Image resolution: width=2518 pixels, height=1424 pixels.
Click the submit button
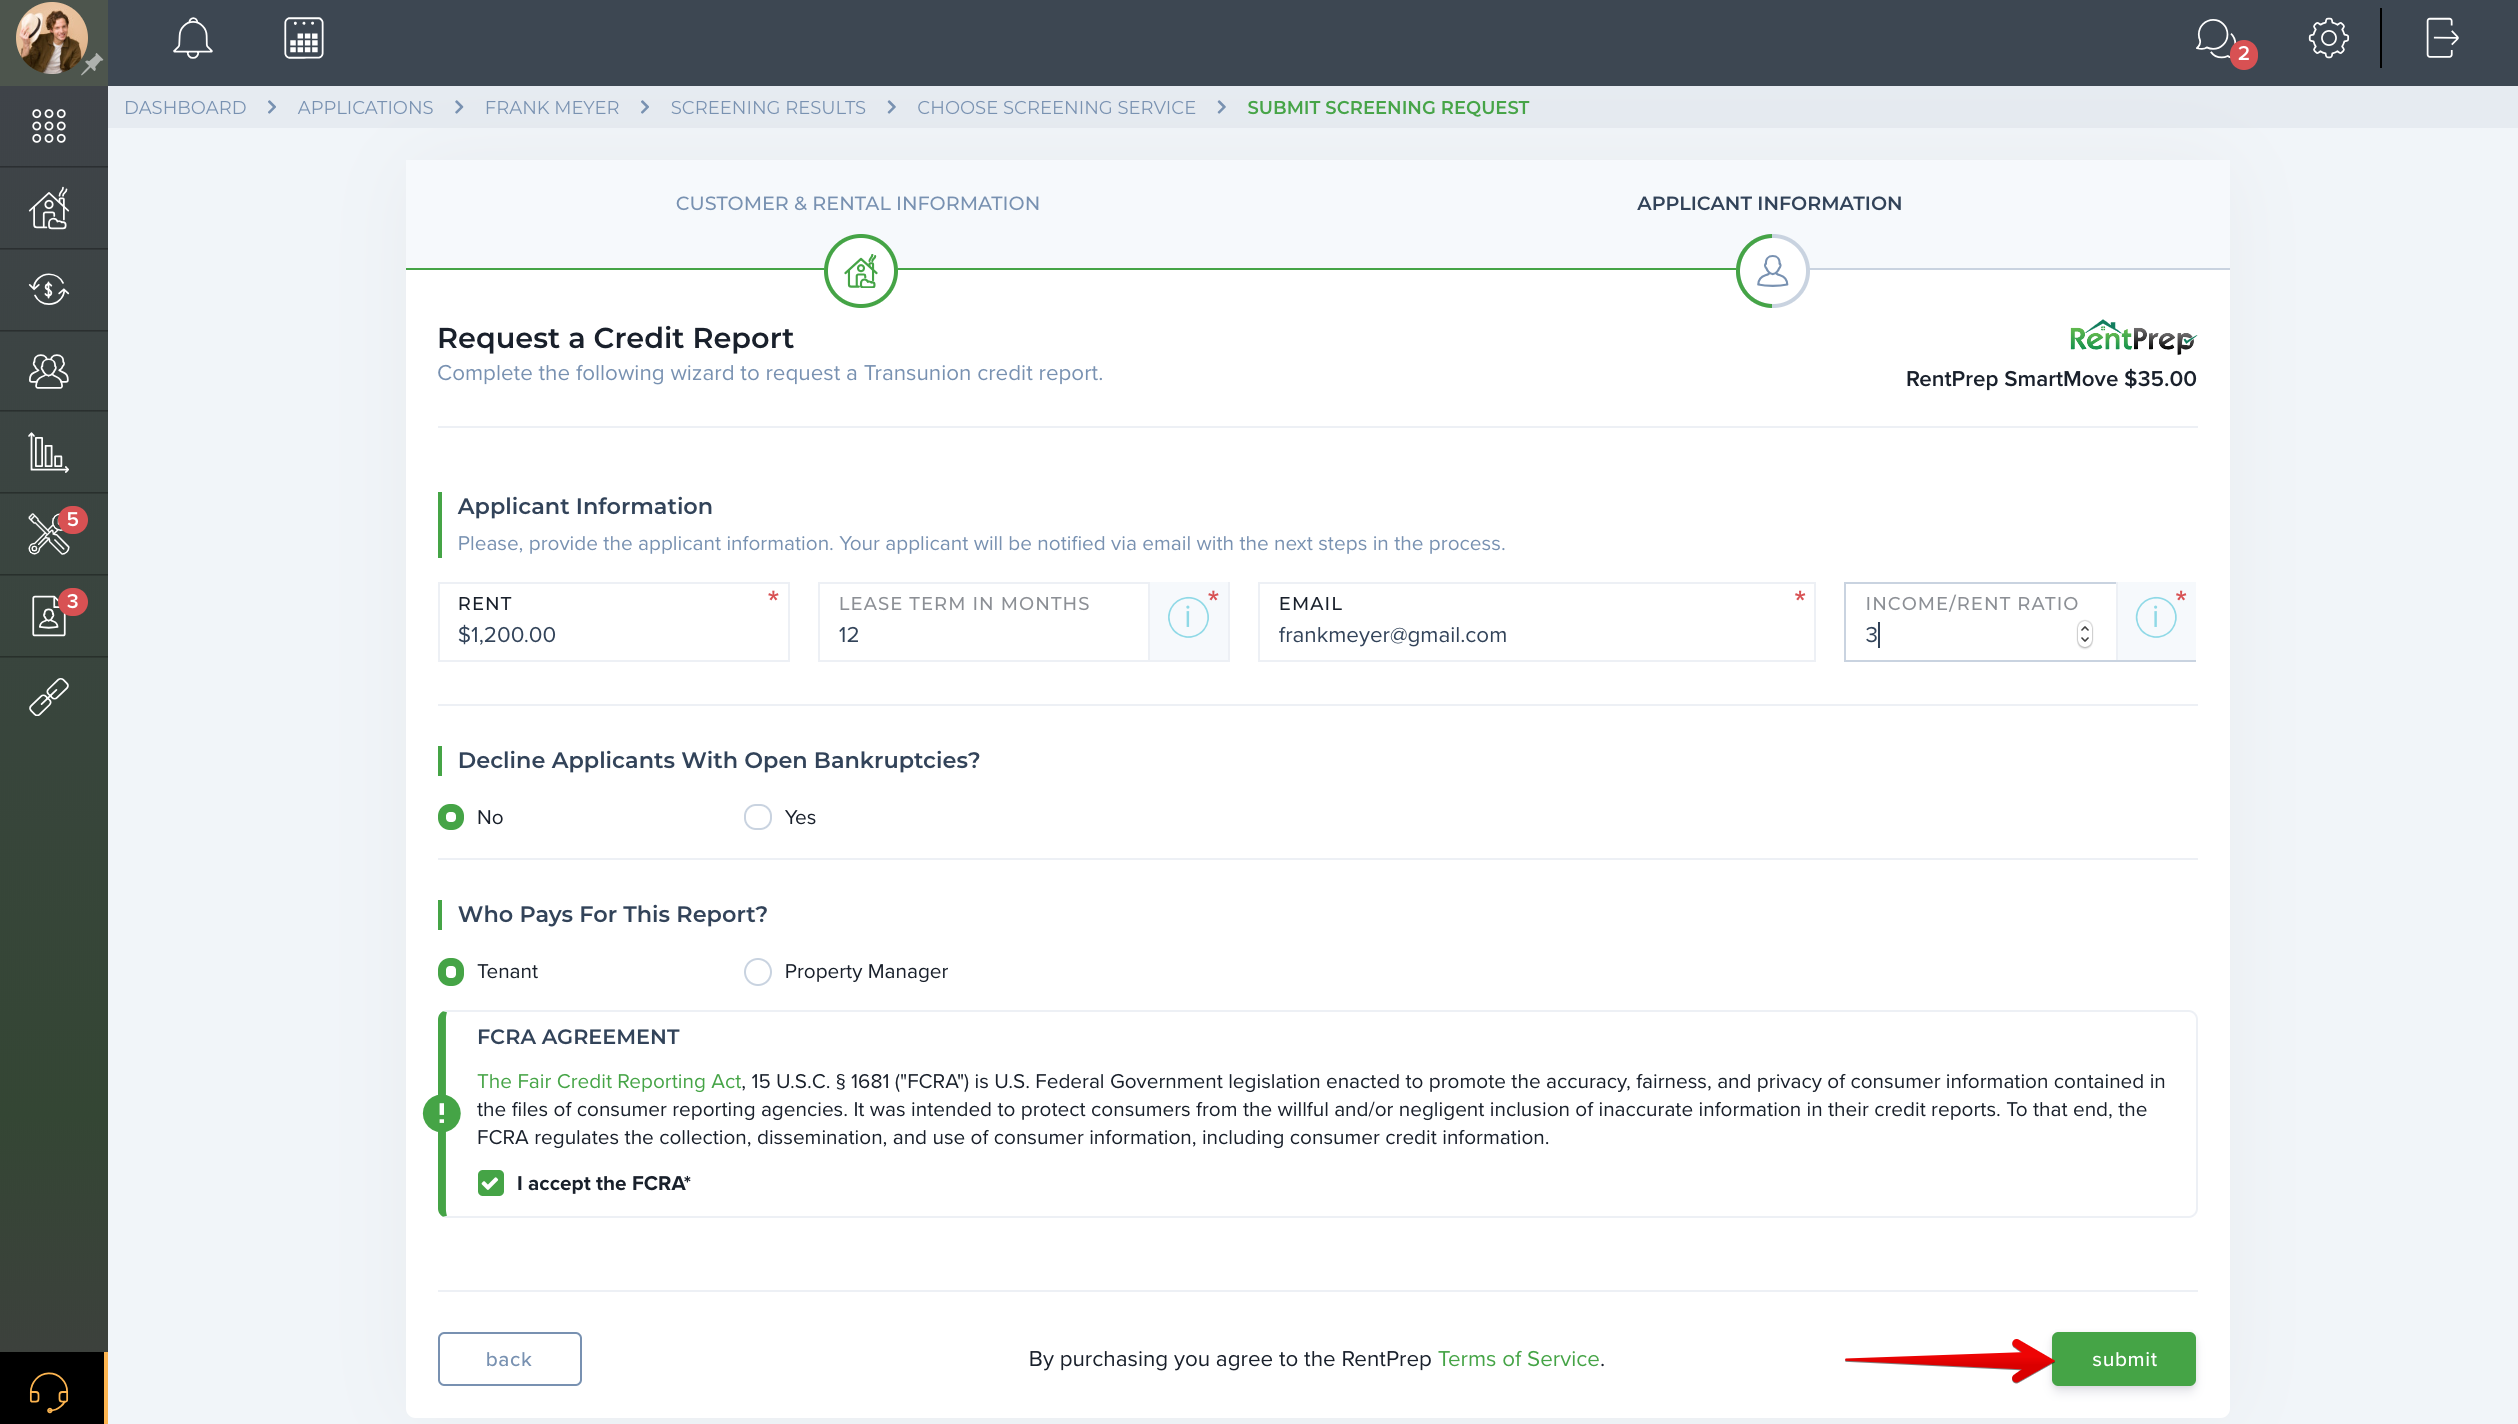[x=2124, y=1359]
